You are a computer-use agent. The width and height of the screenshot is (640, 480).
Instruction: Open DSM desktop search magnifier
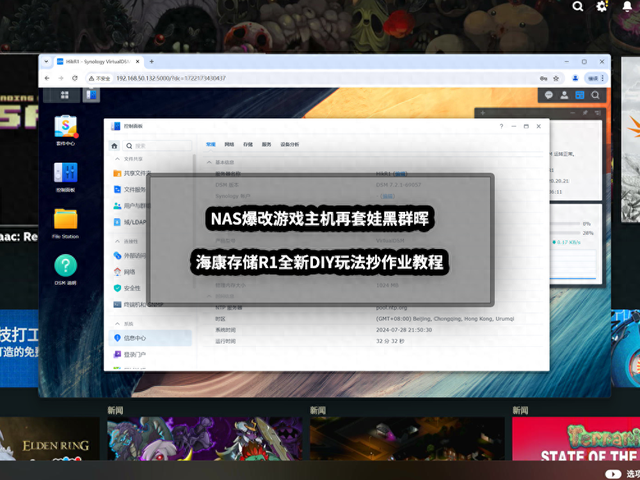[x=595, y=95]
